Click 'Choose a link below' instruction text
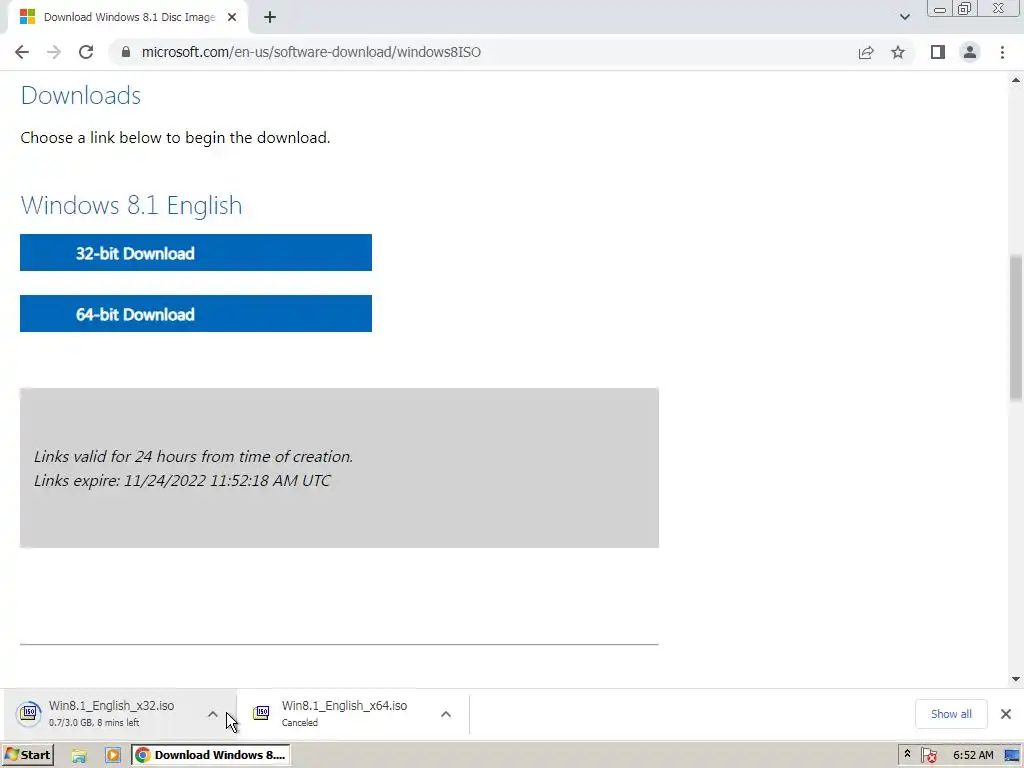This screenshot has height=768, width=1024. [x=175, y=138]
